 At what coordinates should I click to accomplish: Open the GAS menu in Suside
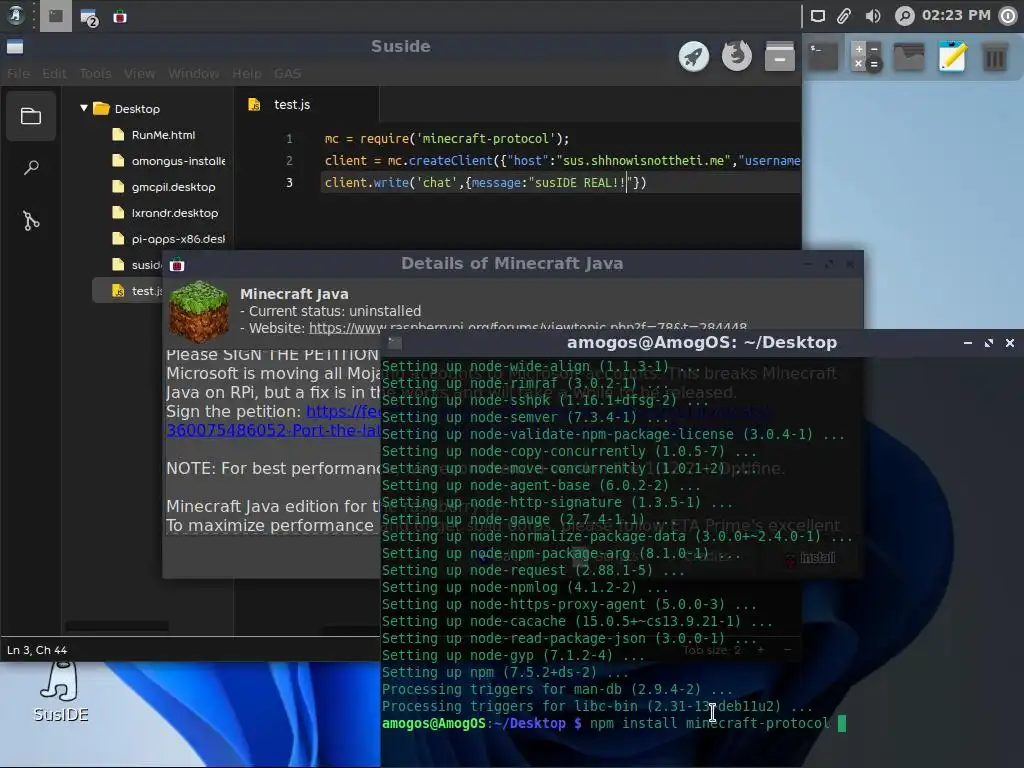287,73
